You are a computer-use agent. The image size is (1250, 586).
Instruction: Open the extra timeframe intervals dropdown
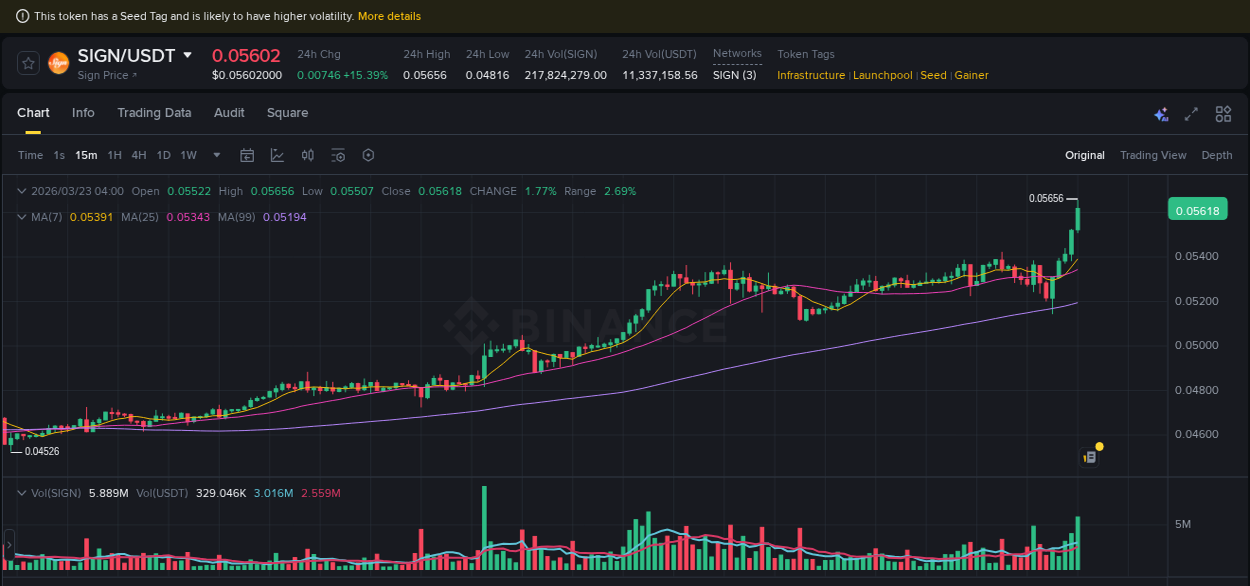[216, 155]
